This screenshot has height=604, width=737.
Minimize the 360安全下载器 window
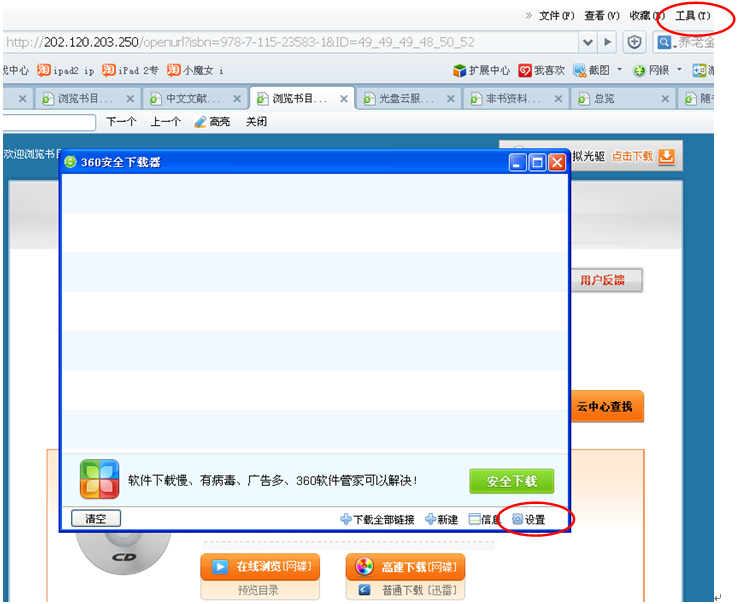click(517, 163)
